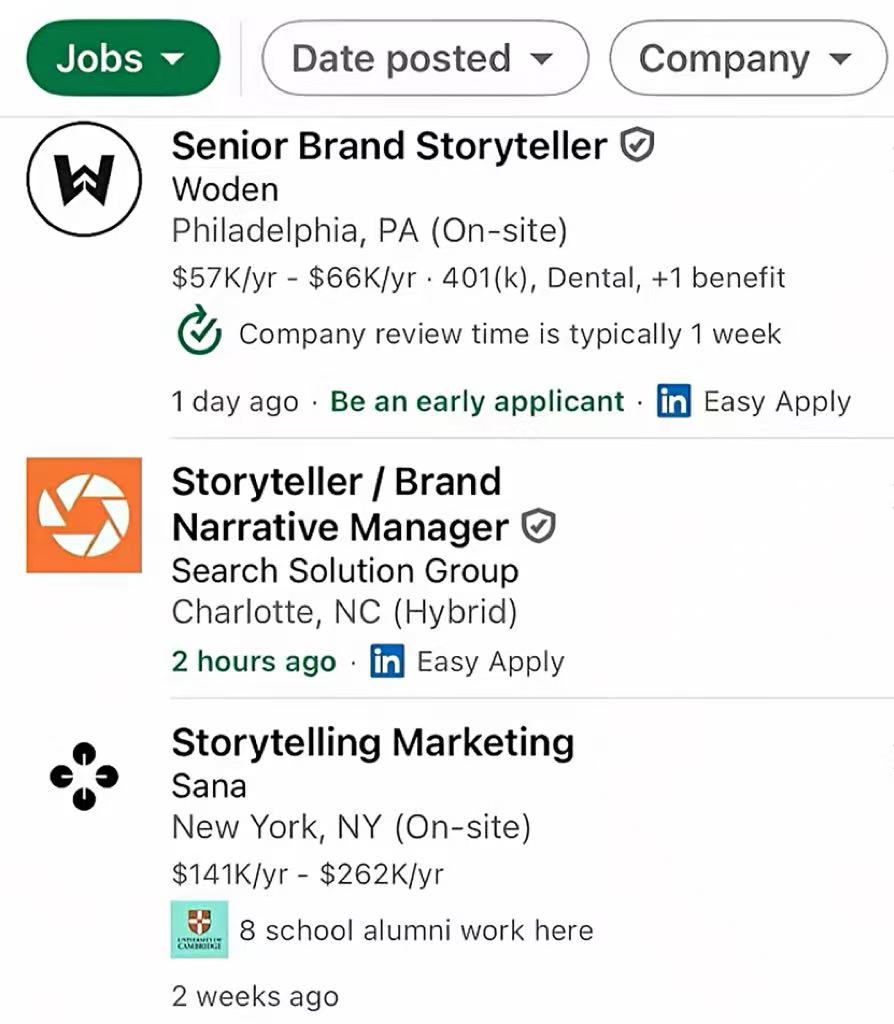Click the green company review time icon
894x1024 pixels.
pos(199,333)
